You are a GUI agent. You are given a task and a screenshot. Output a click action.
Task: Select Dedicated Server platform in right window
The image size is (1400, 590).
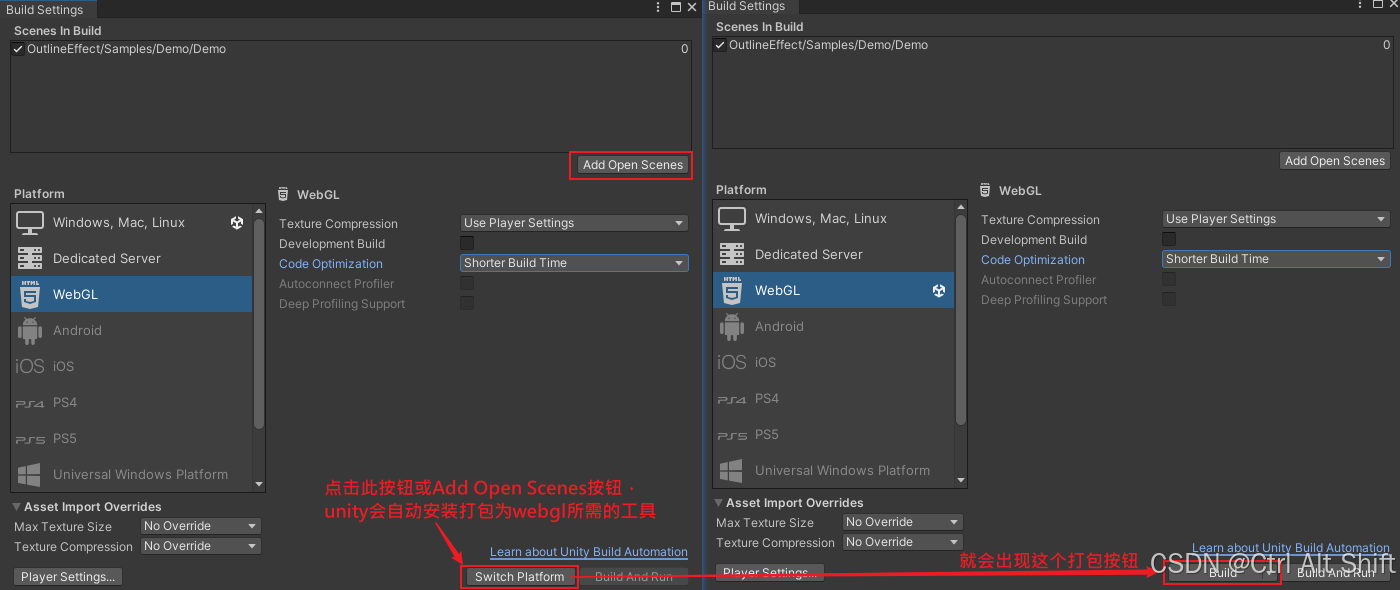point(834,255)
